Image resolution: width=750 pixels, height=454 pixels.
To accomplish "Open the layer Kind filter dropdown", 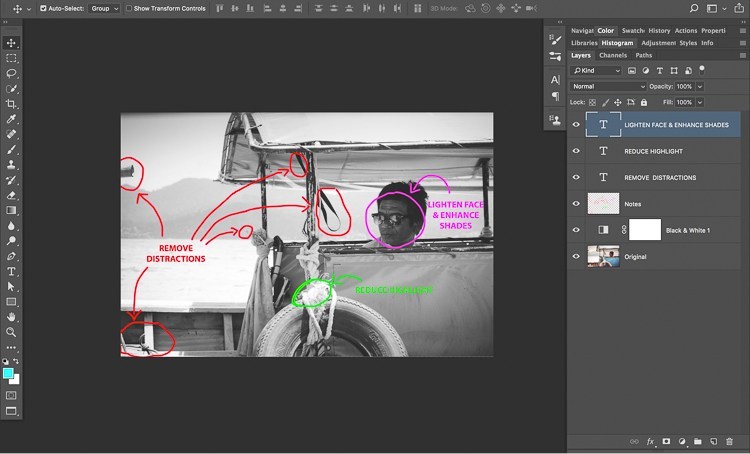I will (x=596, y=71).
